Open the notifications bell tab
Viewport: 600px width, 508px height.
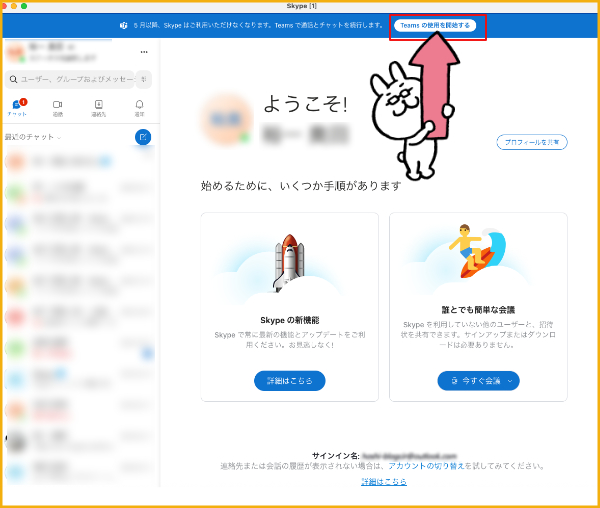(x=139, y=108)
